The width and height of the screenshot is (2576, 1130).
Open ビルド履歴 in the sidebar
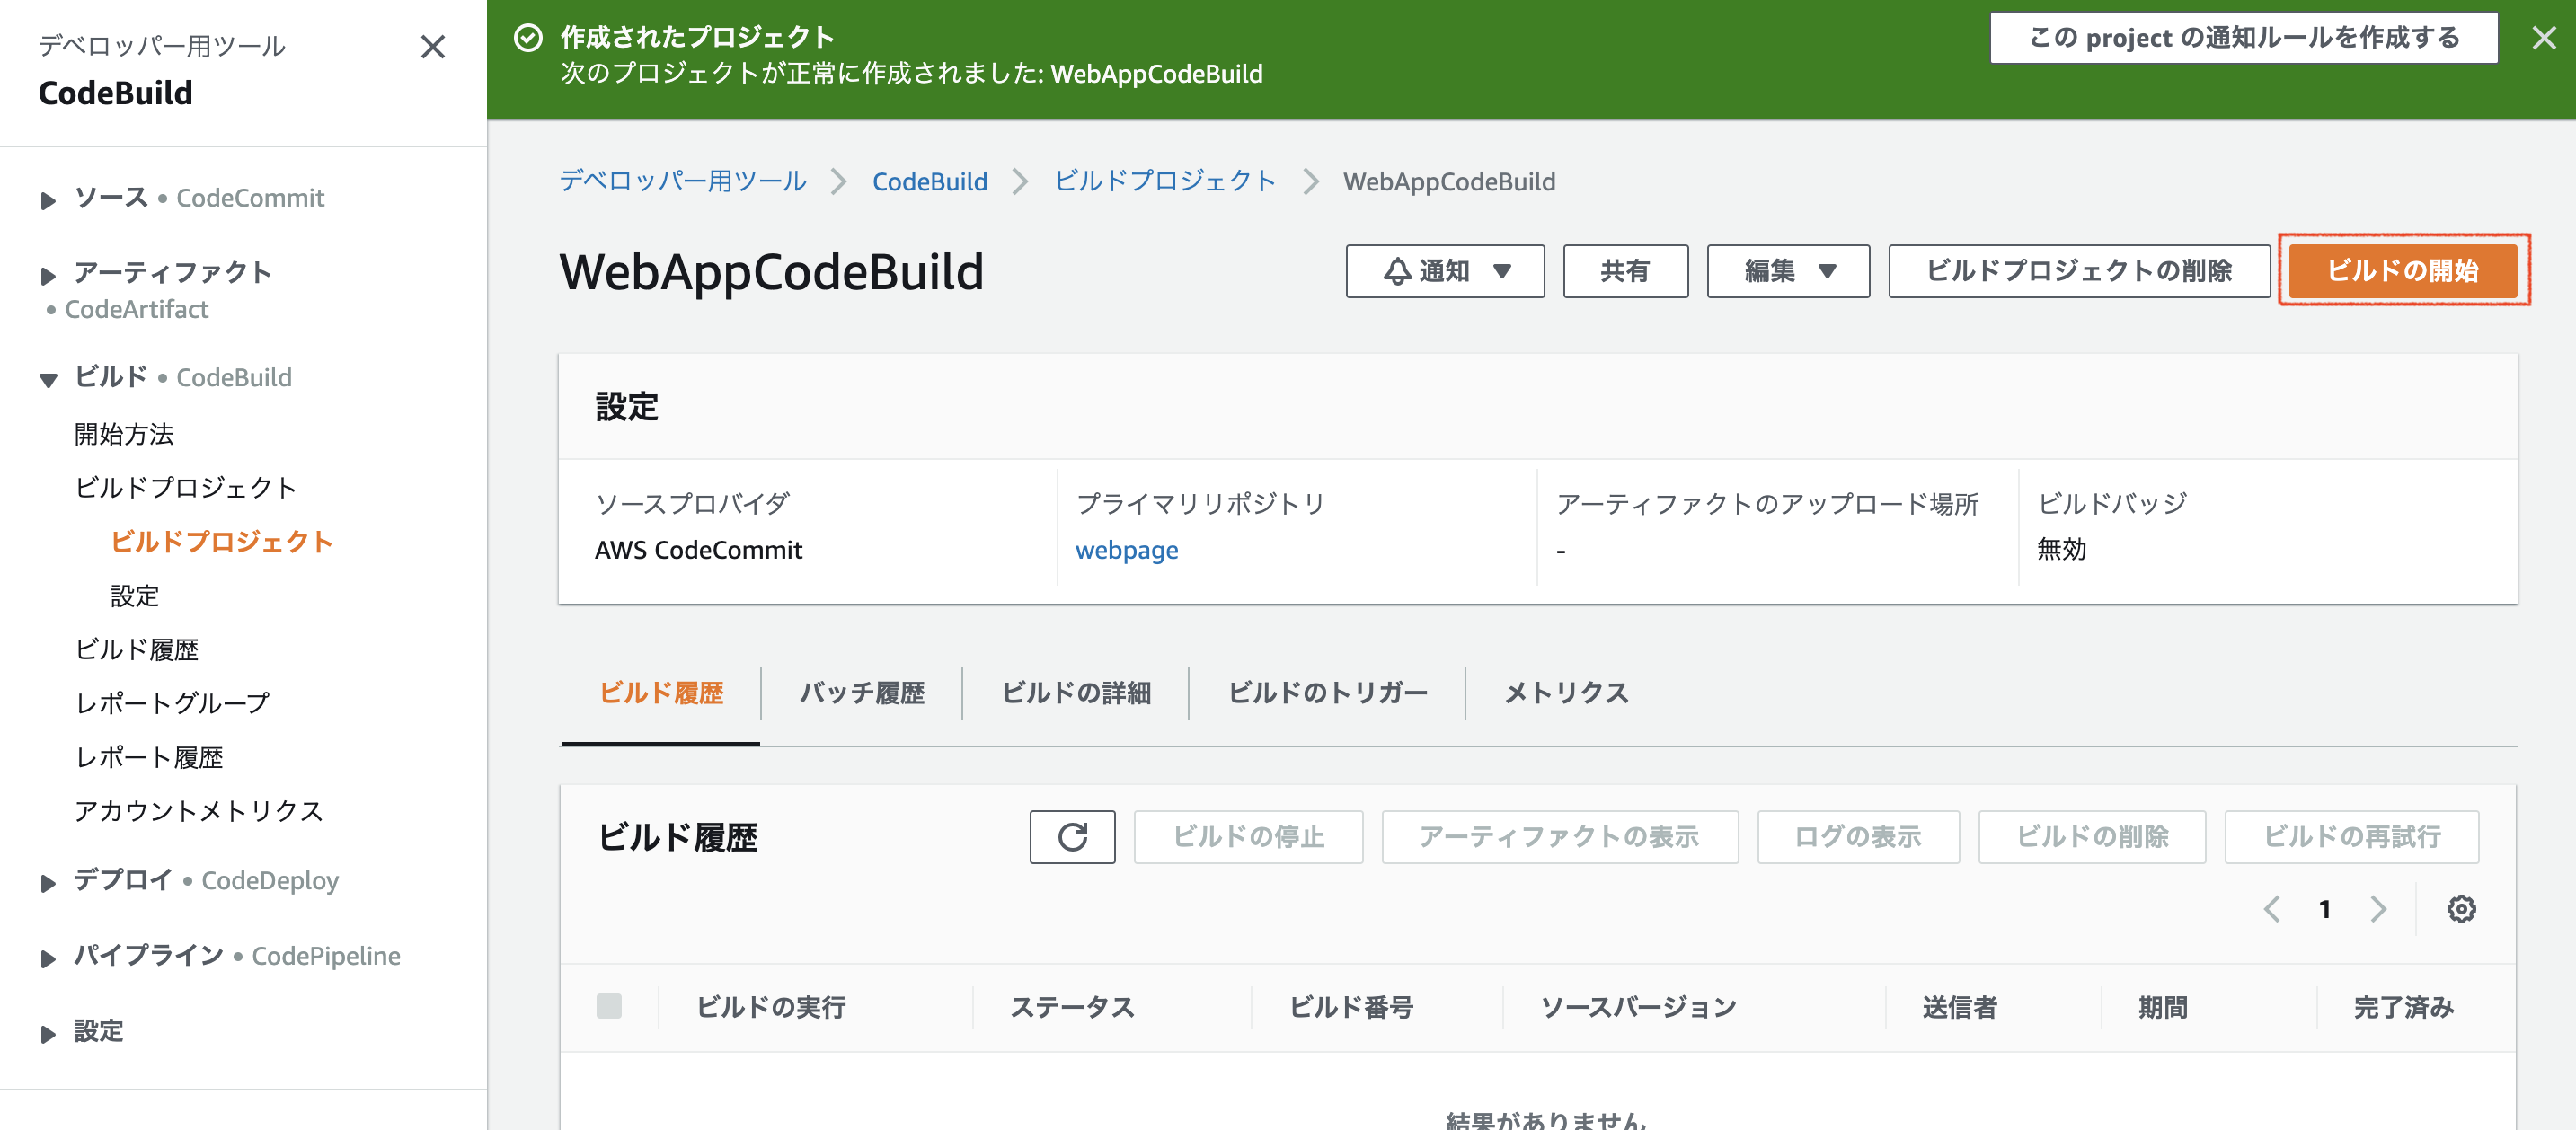(137, 650)
